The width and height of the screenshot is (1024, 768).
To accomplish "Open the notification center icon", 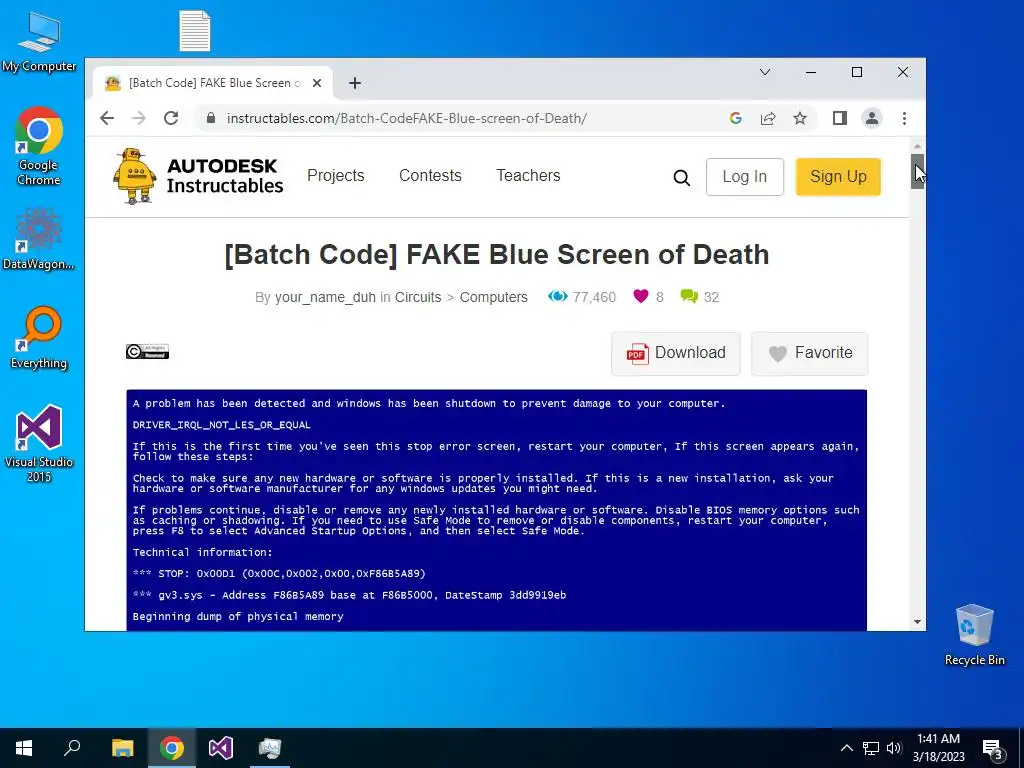I will click(x=993, y=749).
